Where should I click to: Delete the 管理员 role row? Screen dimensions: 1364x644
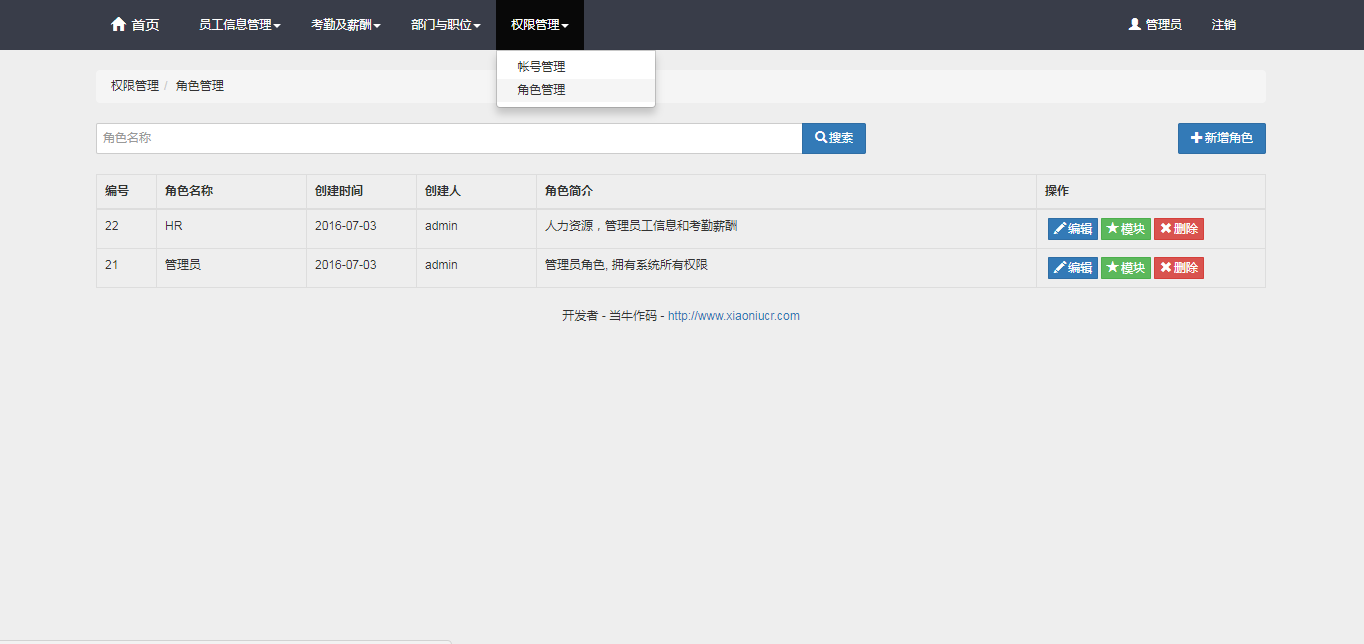[x=1178, y=268]
